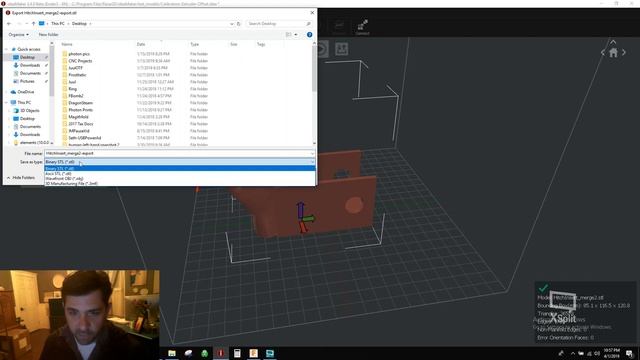
Task: Select the 2017 Tax Docs folder
Action: click(x=81, y=124)
